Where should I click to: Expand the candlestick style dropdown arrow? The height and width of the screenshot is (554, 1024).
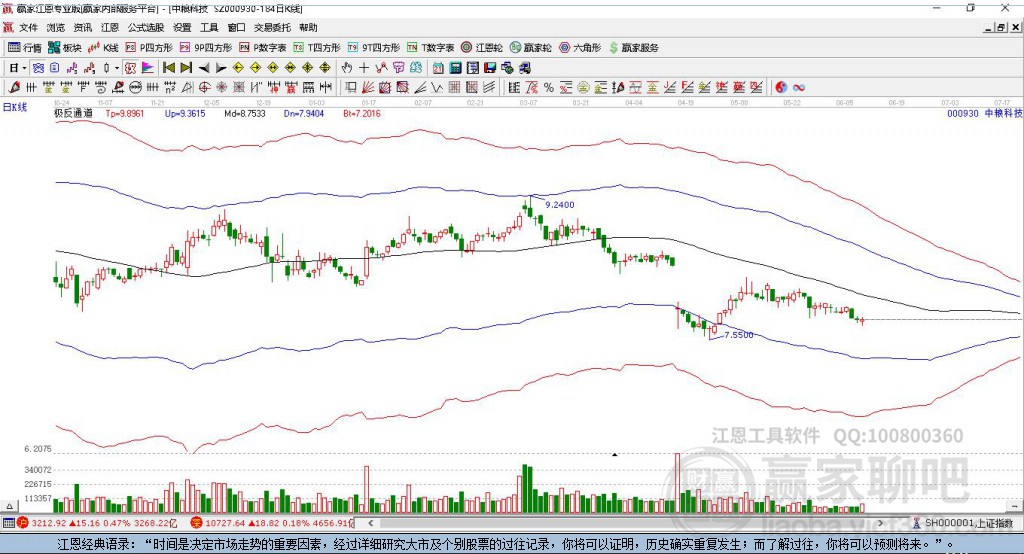click(117, 68)
